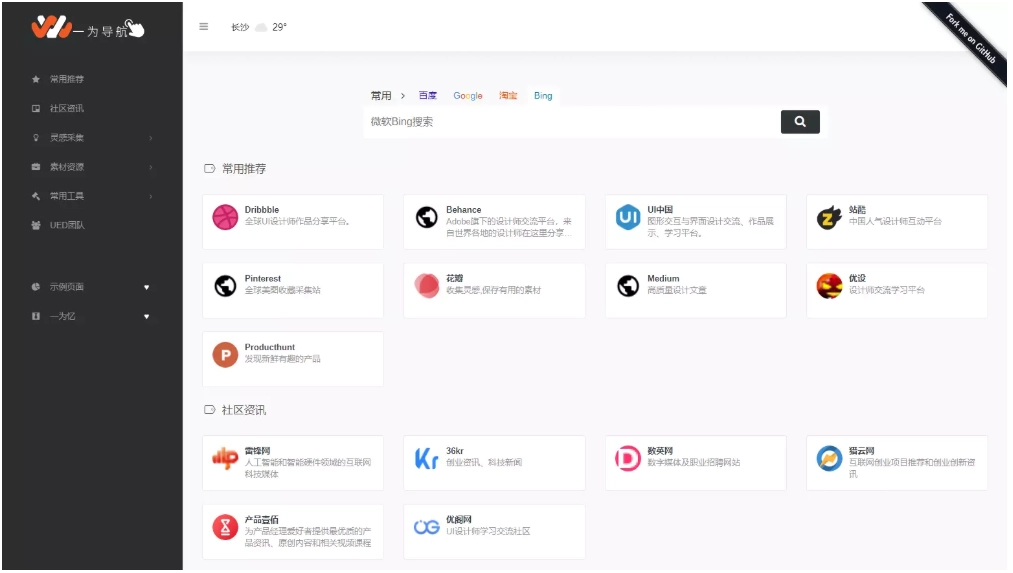Click the site logo in the sidebar
1013x573 pixels.
(x=88, y=28)
